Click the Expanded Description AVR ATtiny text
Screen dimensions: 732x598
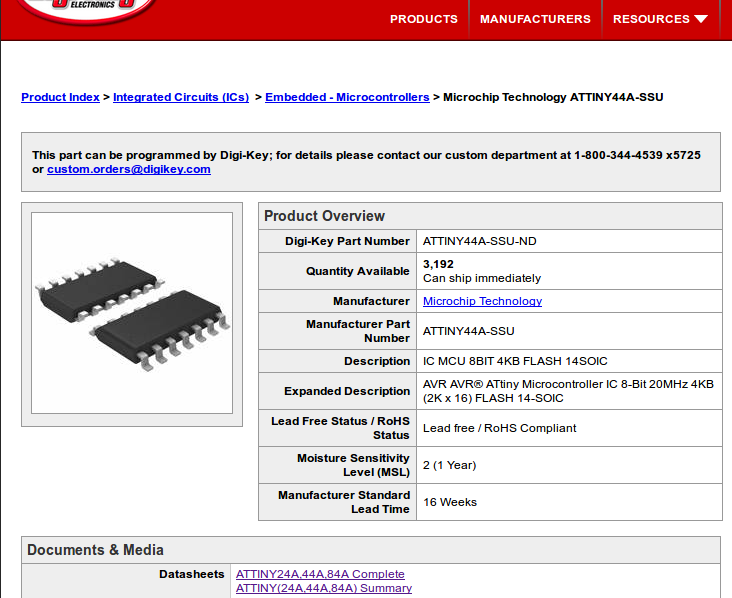[568, 391]
